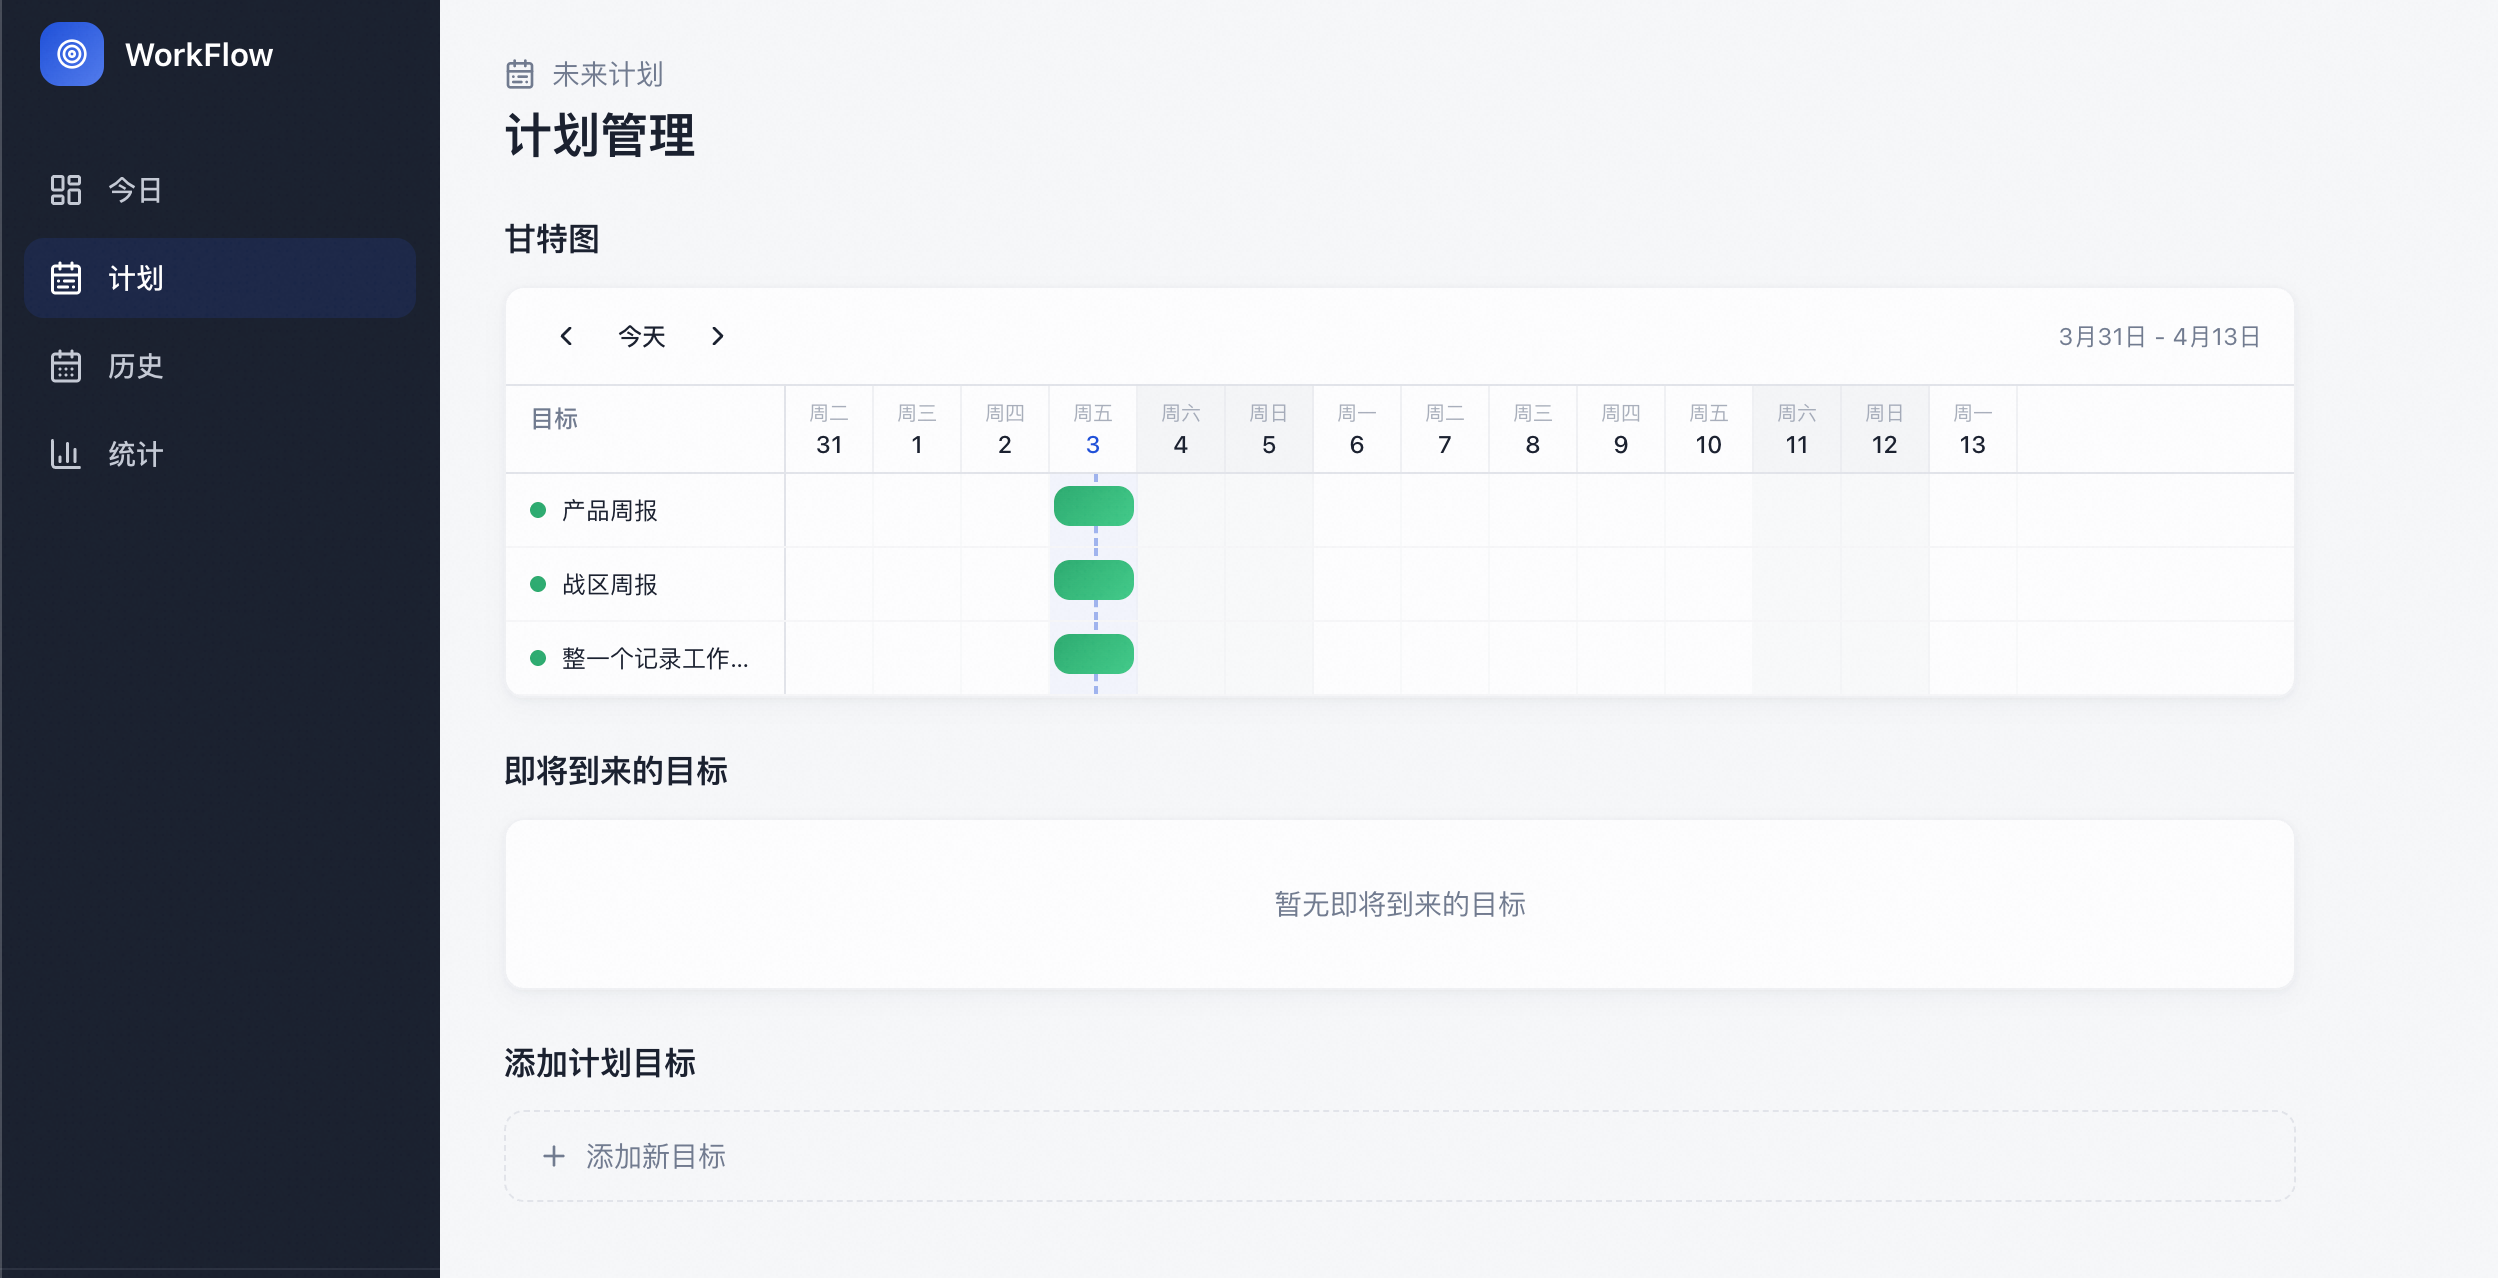
Task: Open the 今日 menu item
Action: tap(136, 190)
